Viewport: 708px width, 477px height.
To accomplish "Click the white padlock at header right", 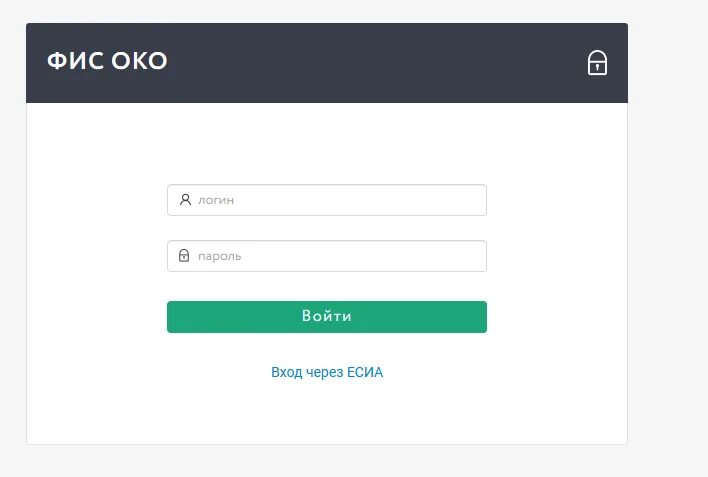I will [x=597, y=62].
